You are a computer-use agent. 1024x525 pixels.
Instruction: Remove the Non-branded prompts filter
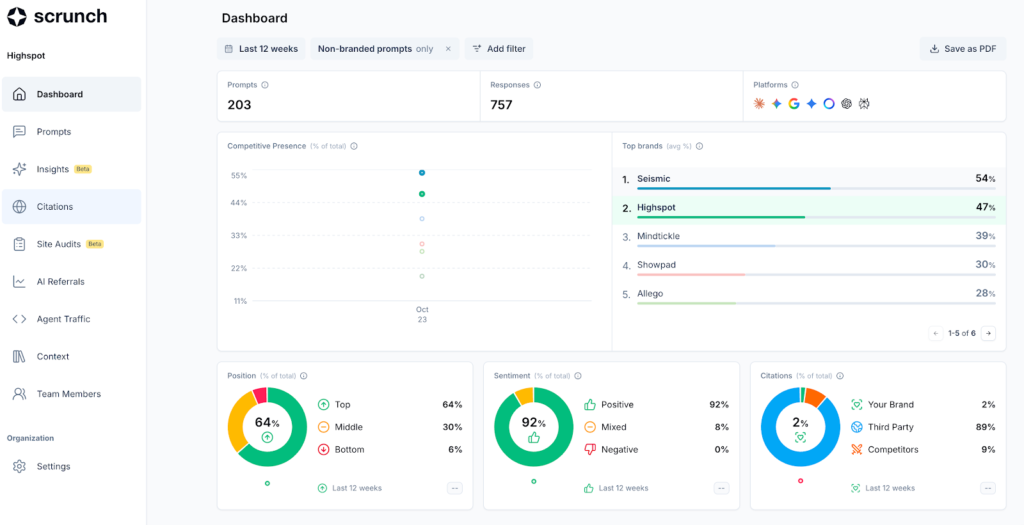coord(448,49)
